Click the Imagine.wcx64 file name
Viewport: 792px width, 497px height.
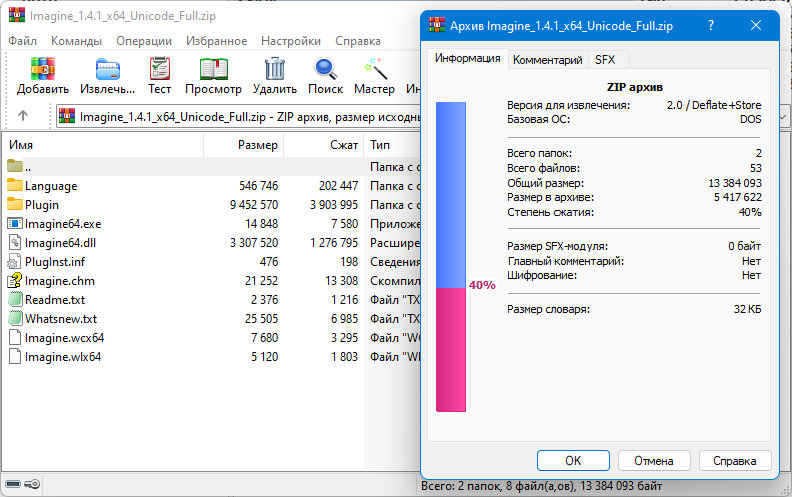[x=65, y=338]
